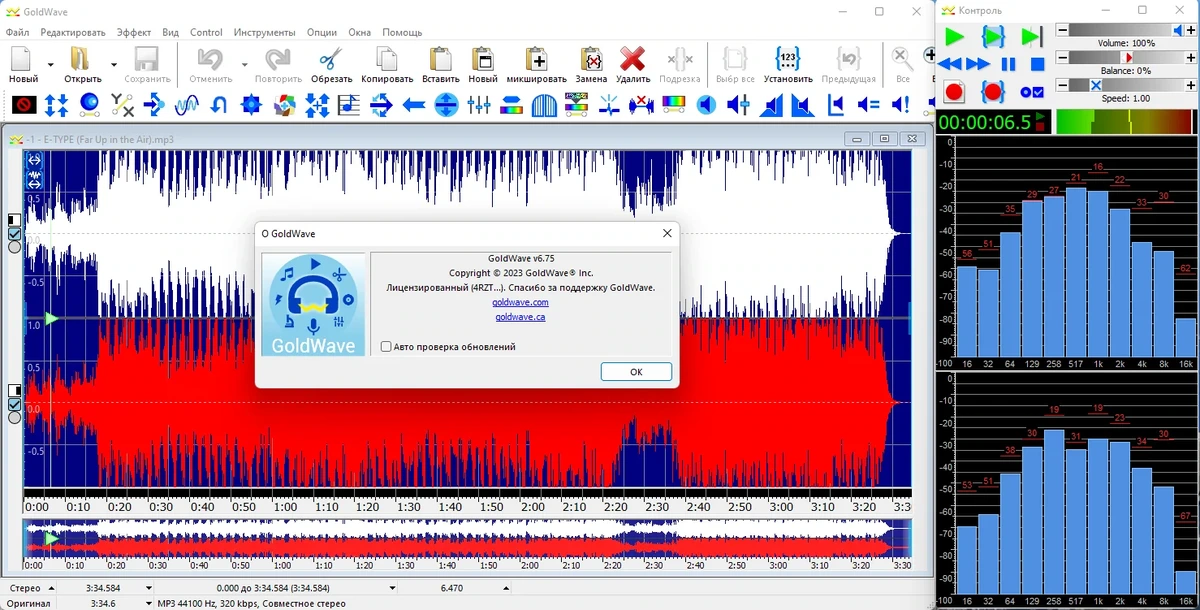The height and width of the screenshot is (610, 1200).
Task: Open the Помощь menu
Action: pyautogui.click(x=402, y=32)
